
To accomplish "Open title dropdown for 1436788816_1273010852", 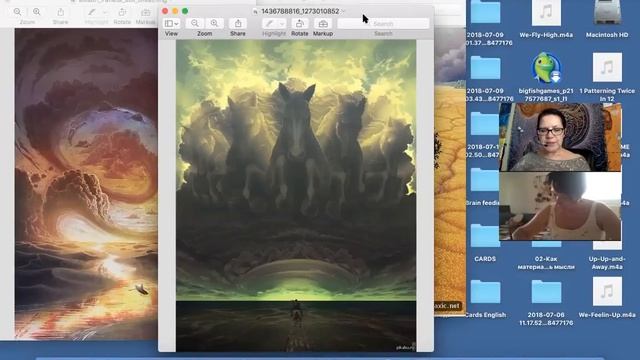I will pos(343,11).
